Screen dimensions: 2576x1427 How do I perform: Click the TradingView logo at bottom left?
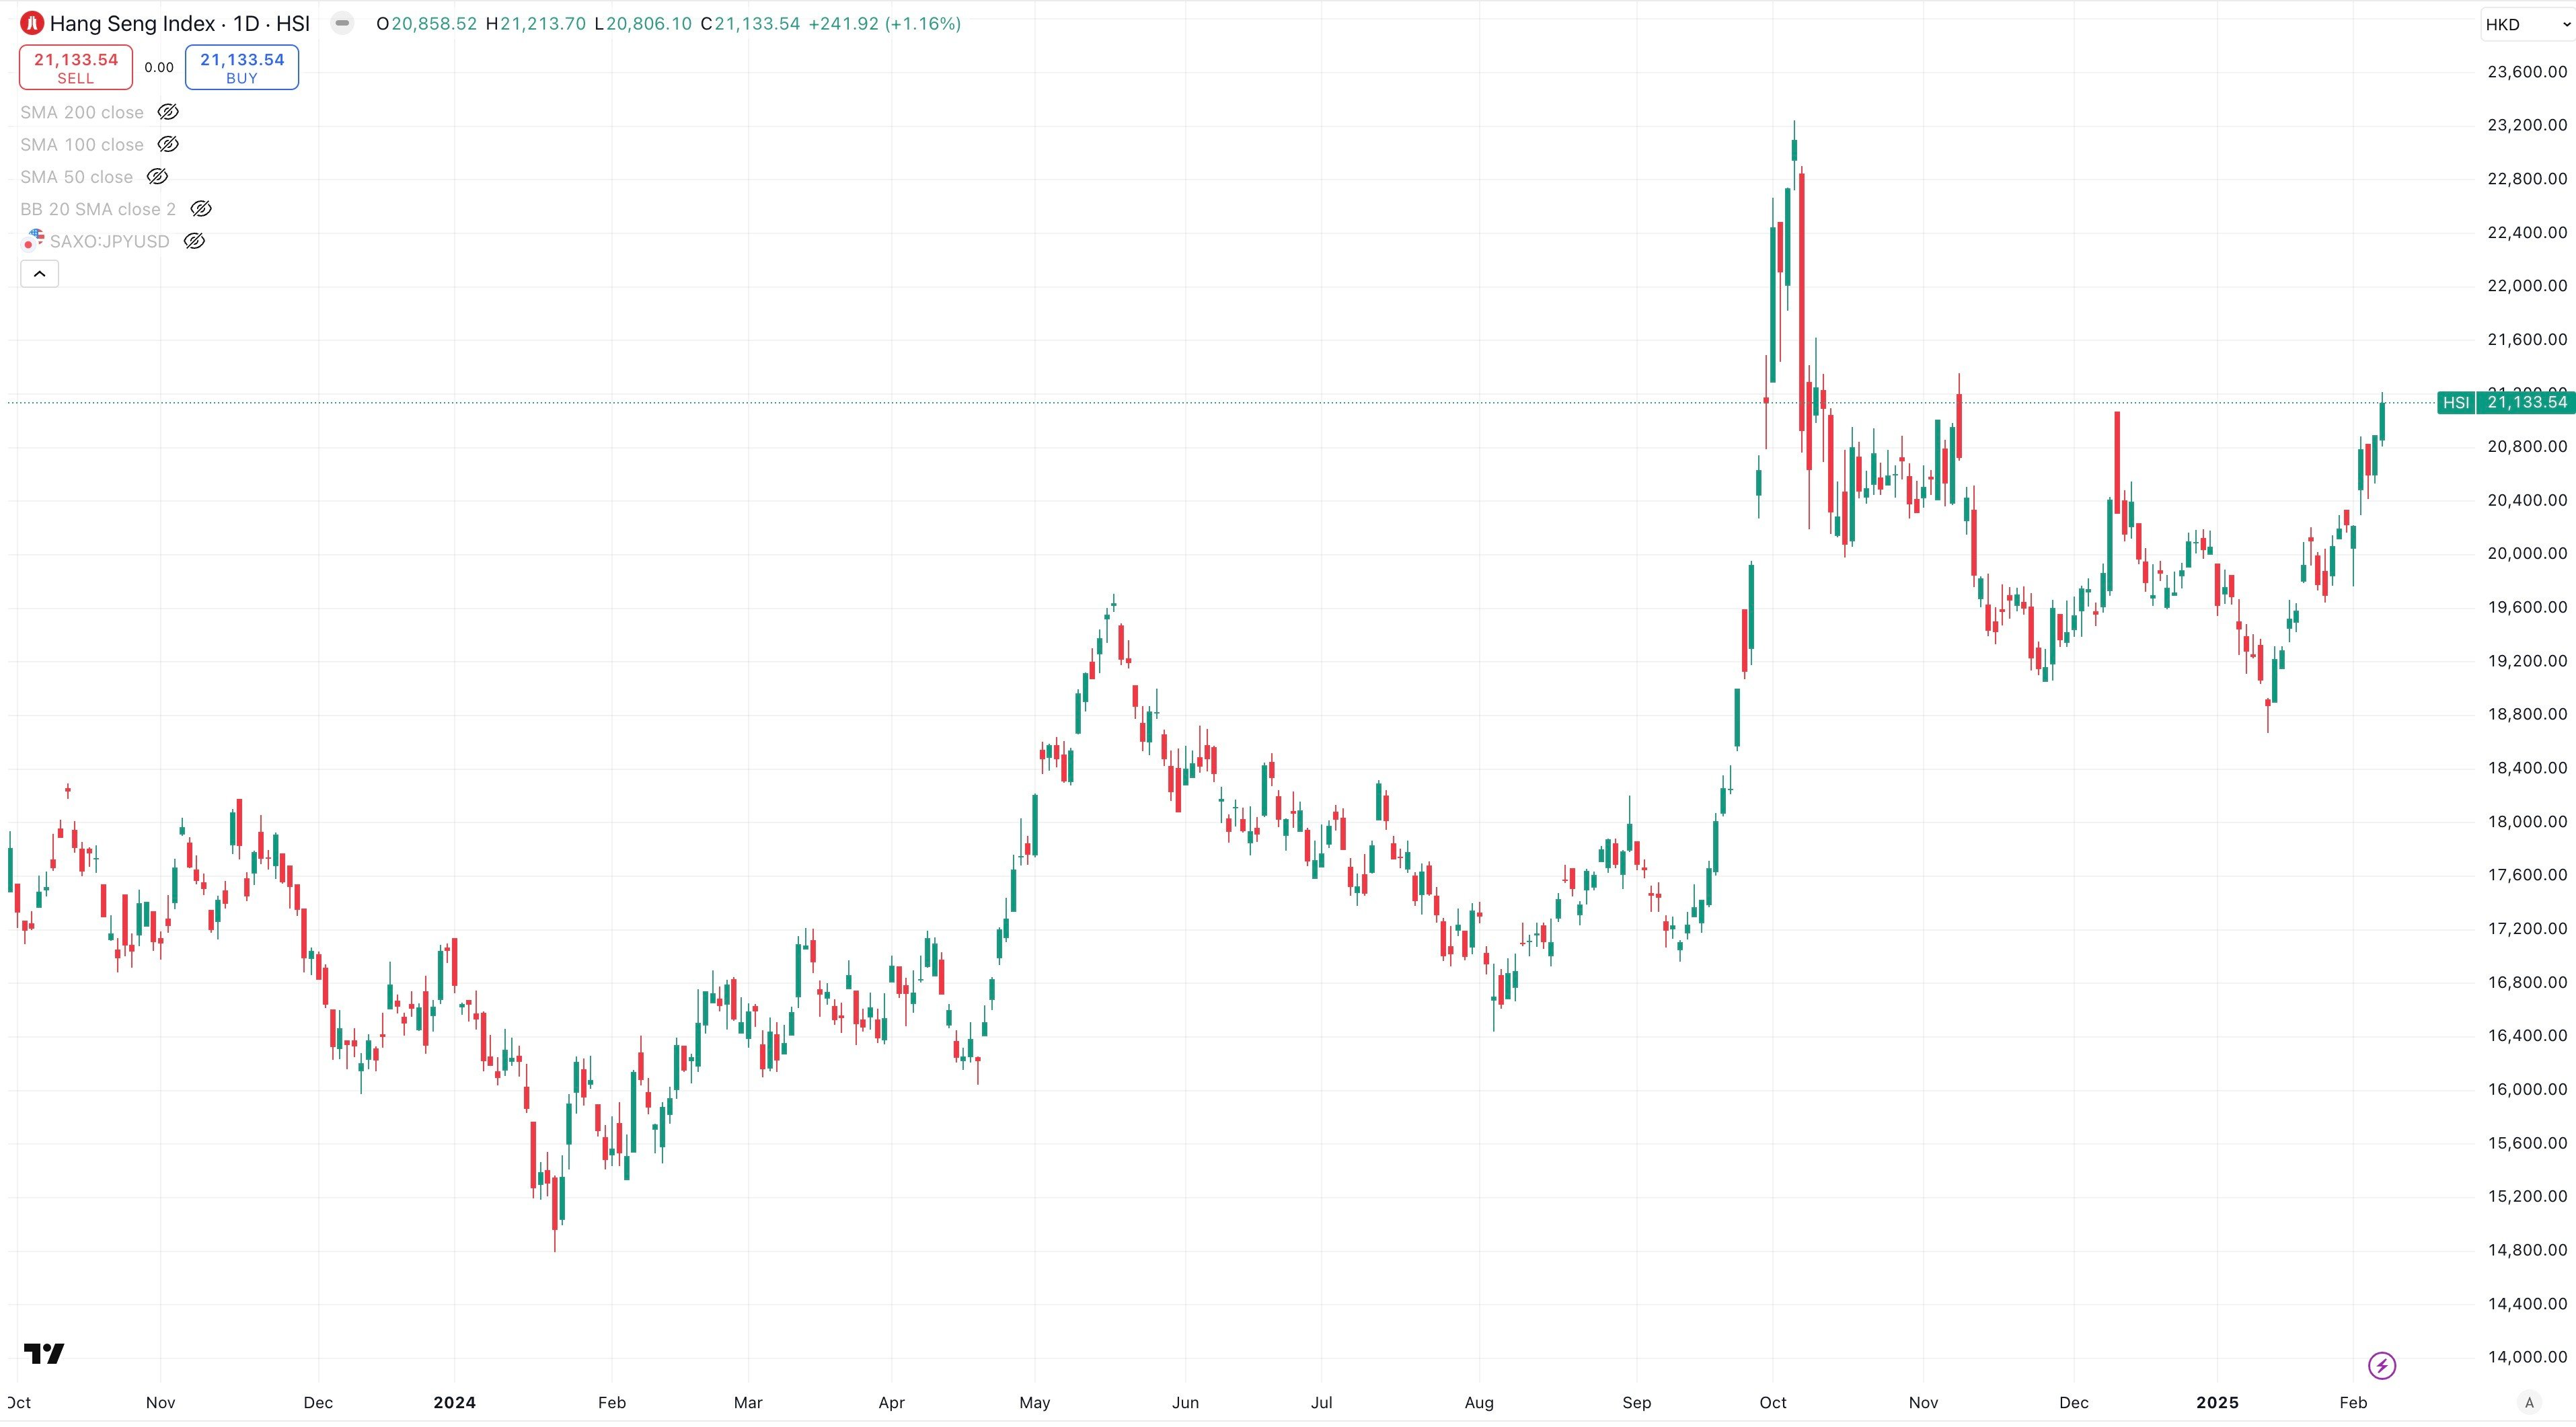(x=44, y=1353)
